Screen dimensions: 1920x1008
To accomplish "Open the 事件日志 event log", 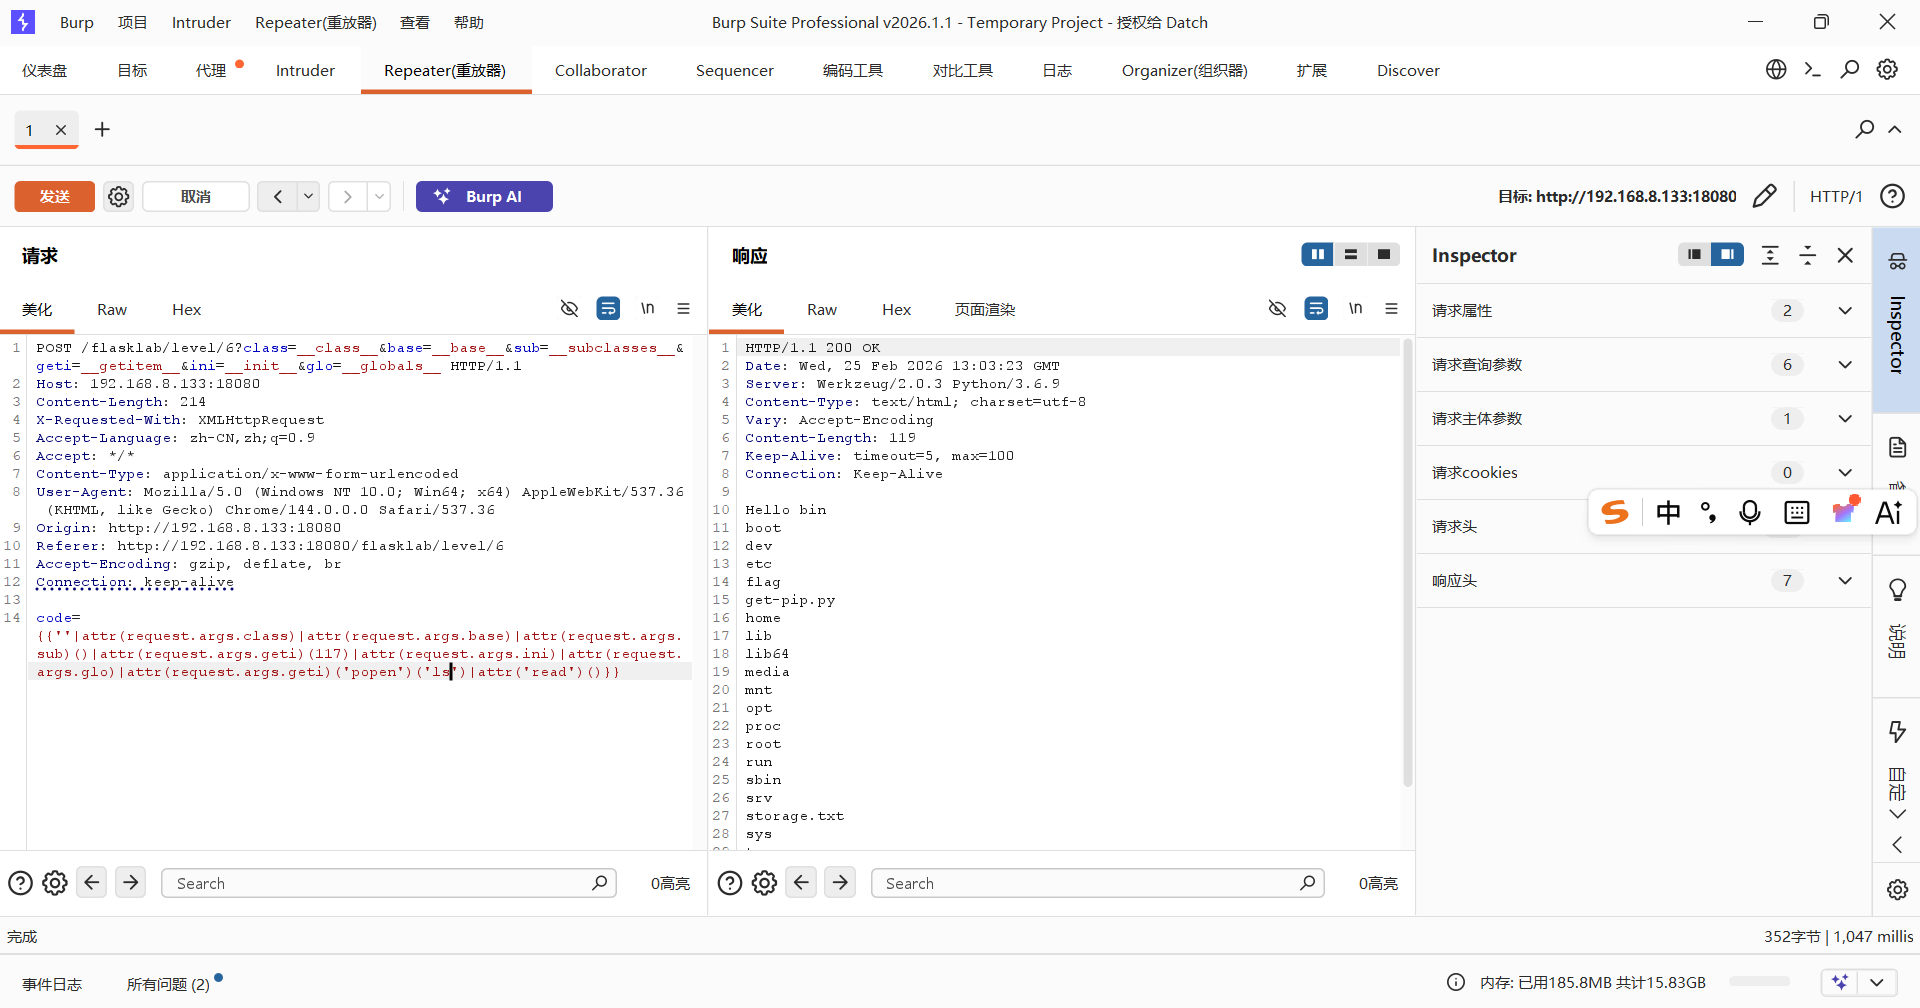I will tap(52, 984).
